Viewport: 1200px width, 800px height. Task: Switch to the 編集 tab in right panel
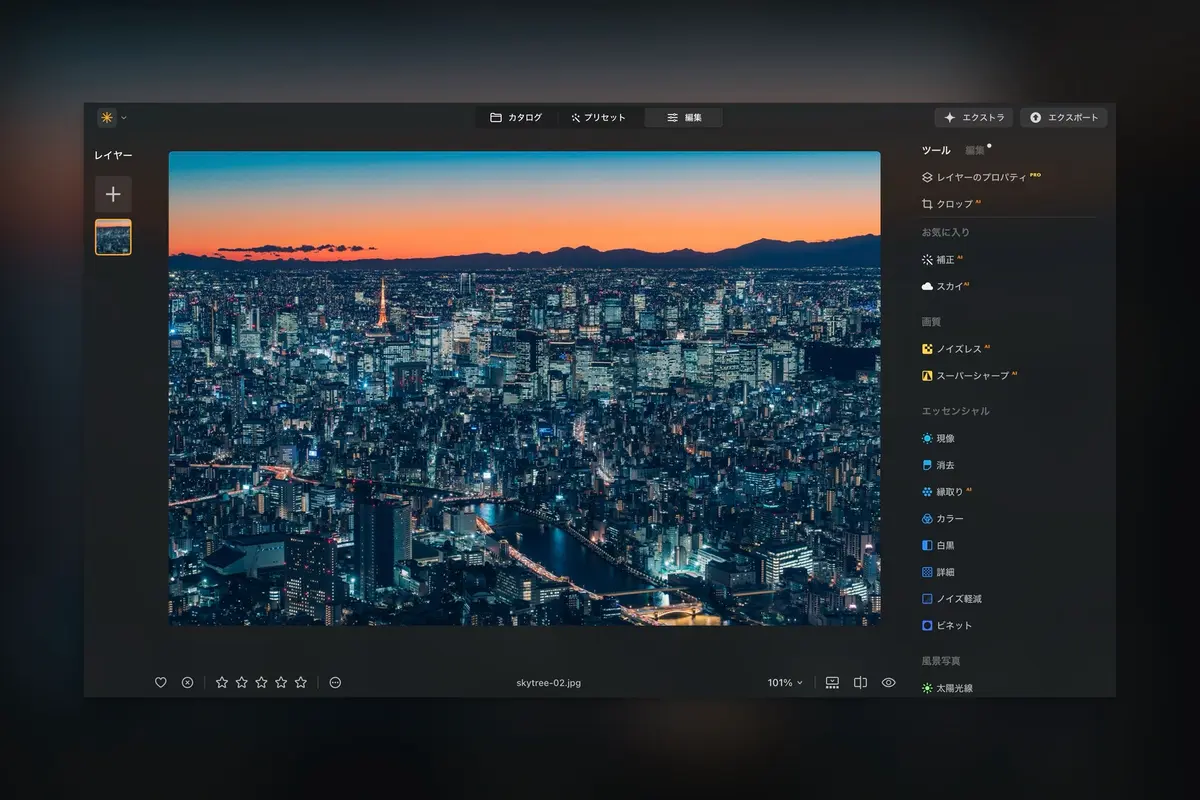click(975, 151)
